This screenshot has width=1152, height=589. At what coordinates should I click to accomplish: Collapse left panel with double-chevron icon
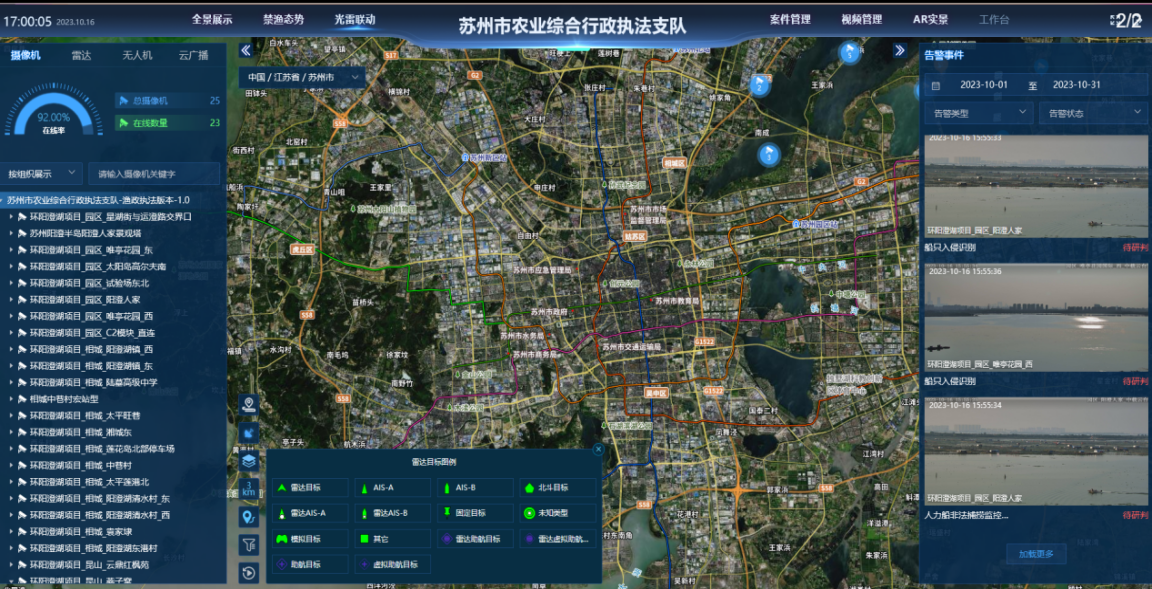[245, 50]
